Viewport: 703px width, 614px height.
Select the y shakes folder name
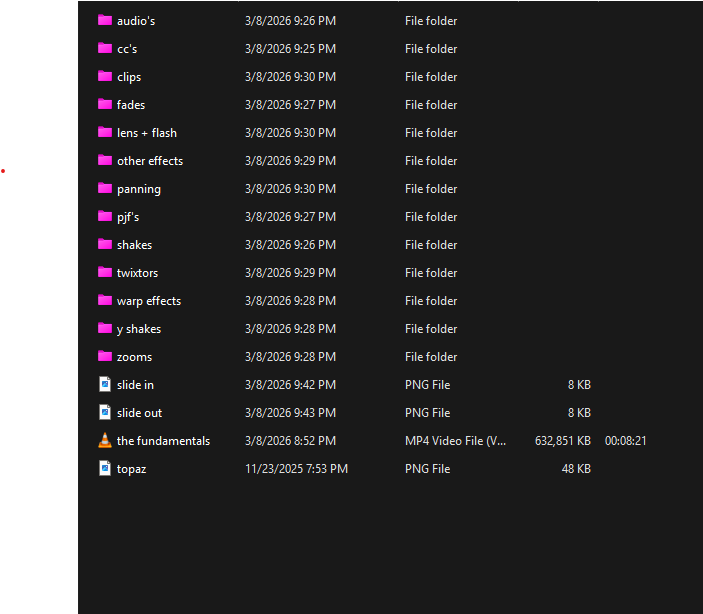(x=139, y=329)
